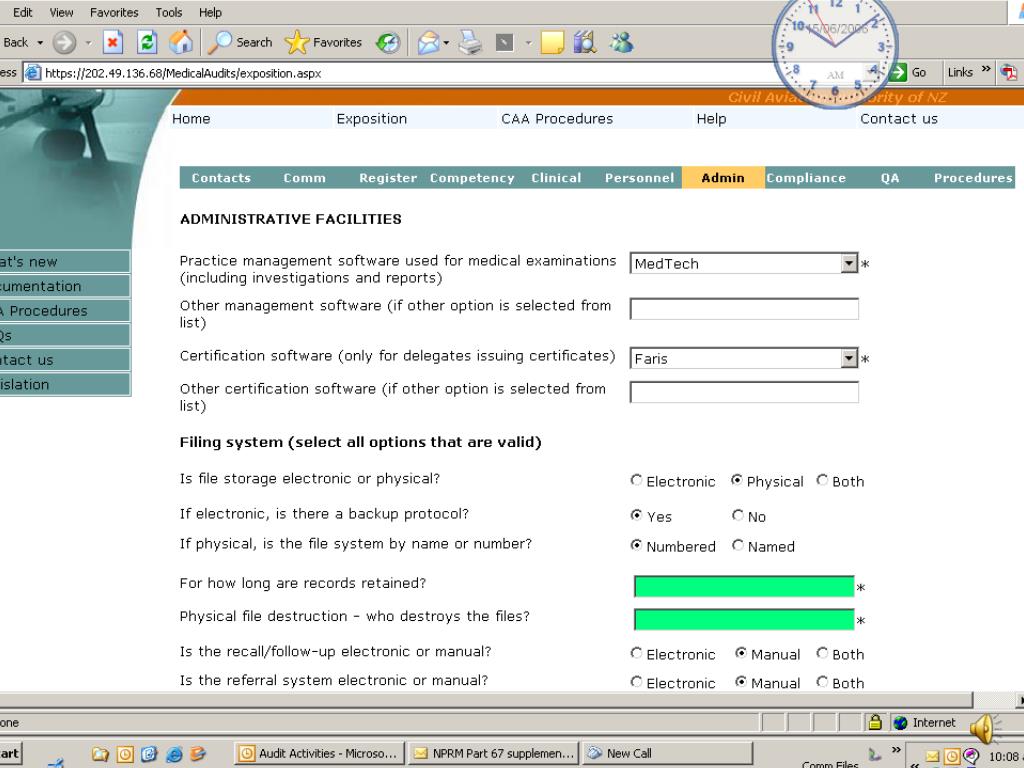
Task: Click the Edit toolbar icon beside Print
Action: [x=504, y=43]
